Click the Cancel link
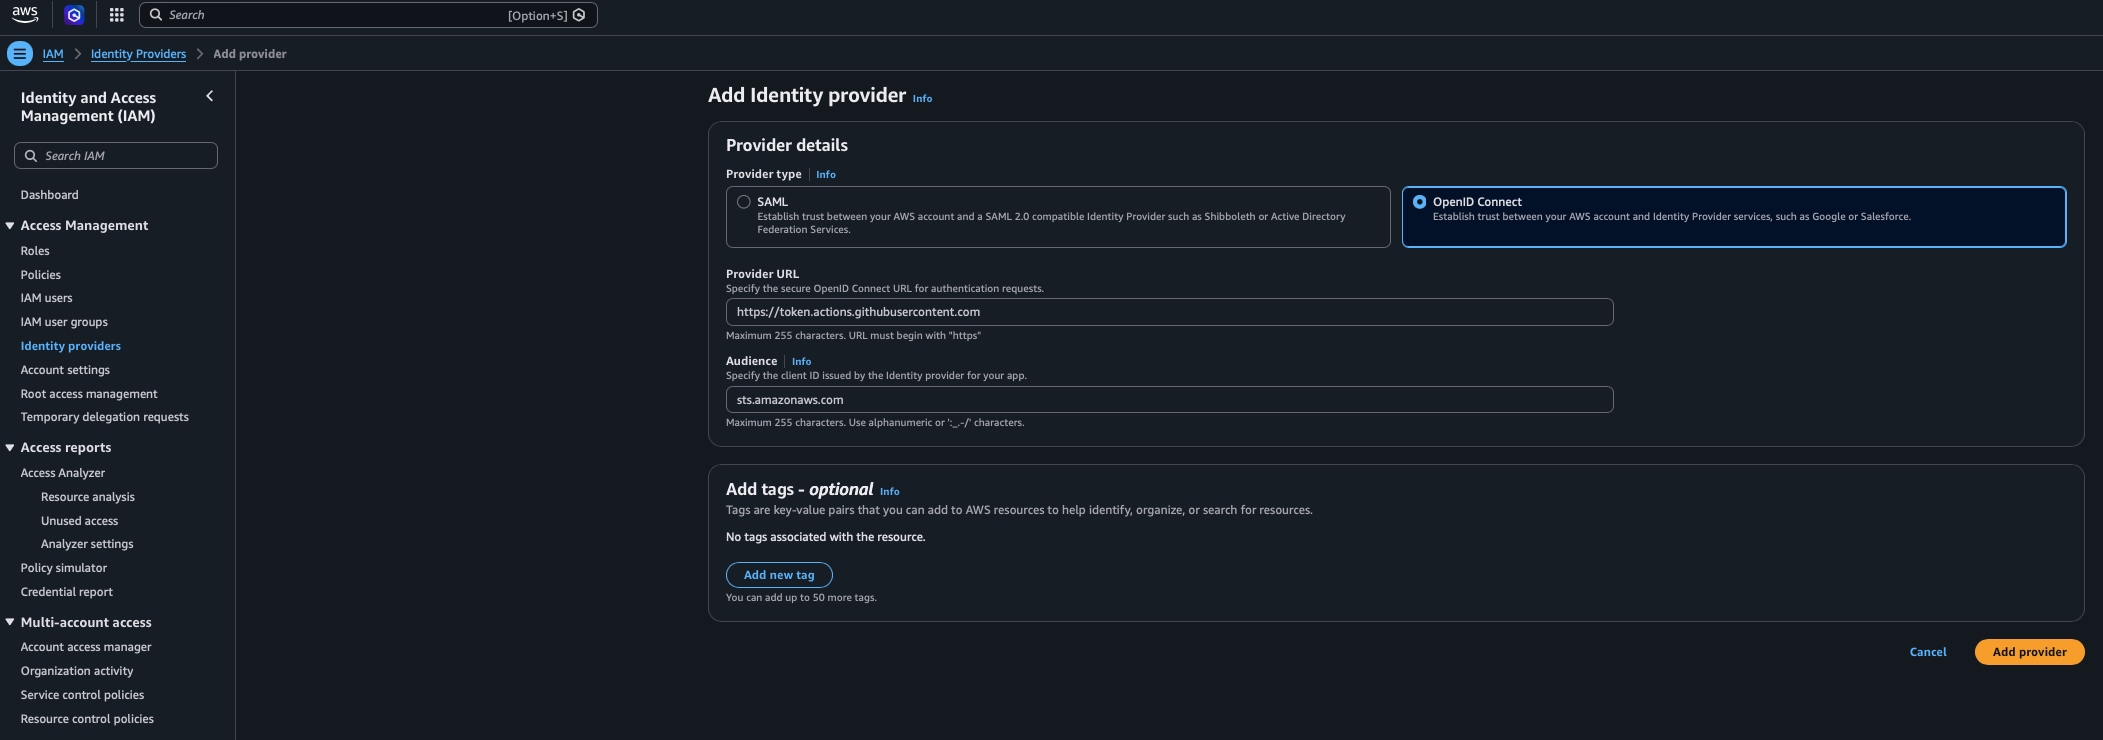Image resolution: width=2103 pixels, height=740 pixels. 1928,652
